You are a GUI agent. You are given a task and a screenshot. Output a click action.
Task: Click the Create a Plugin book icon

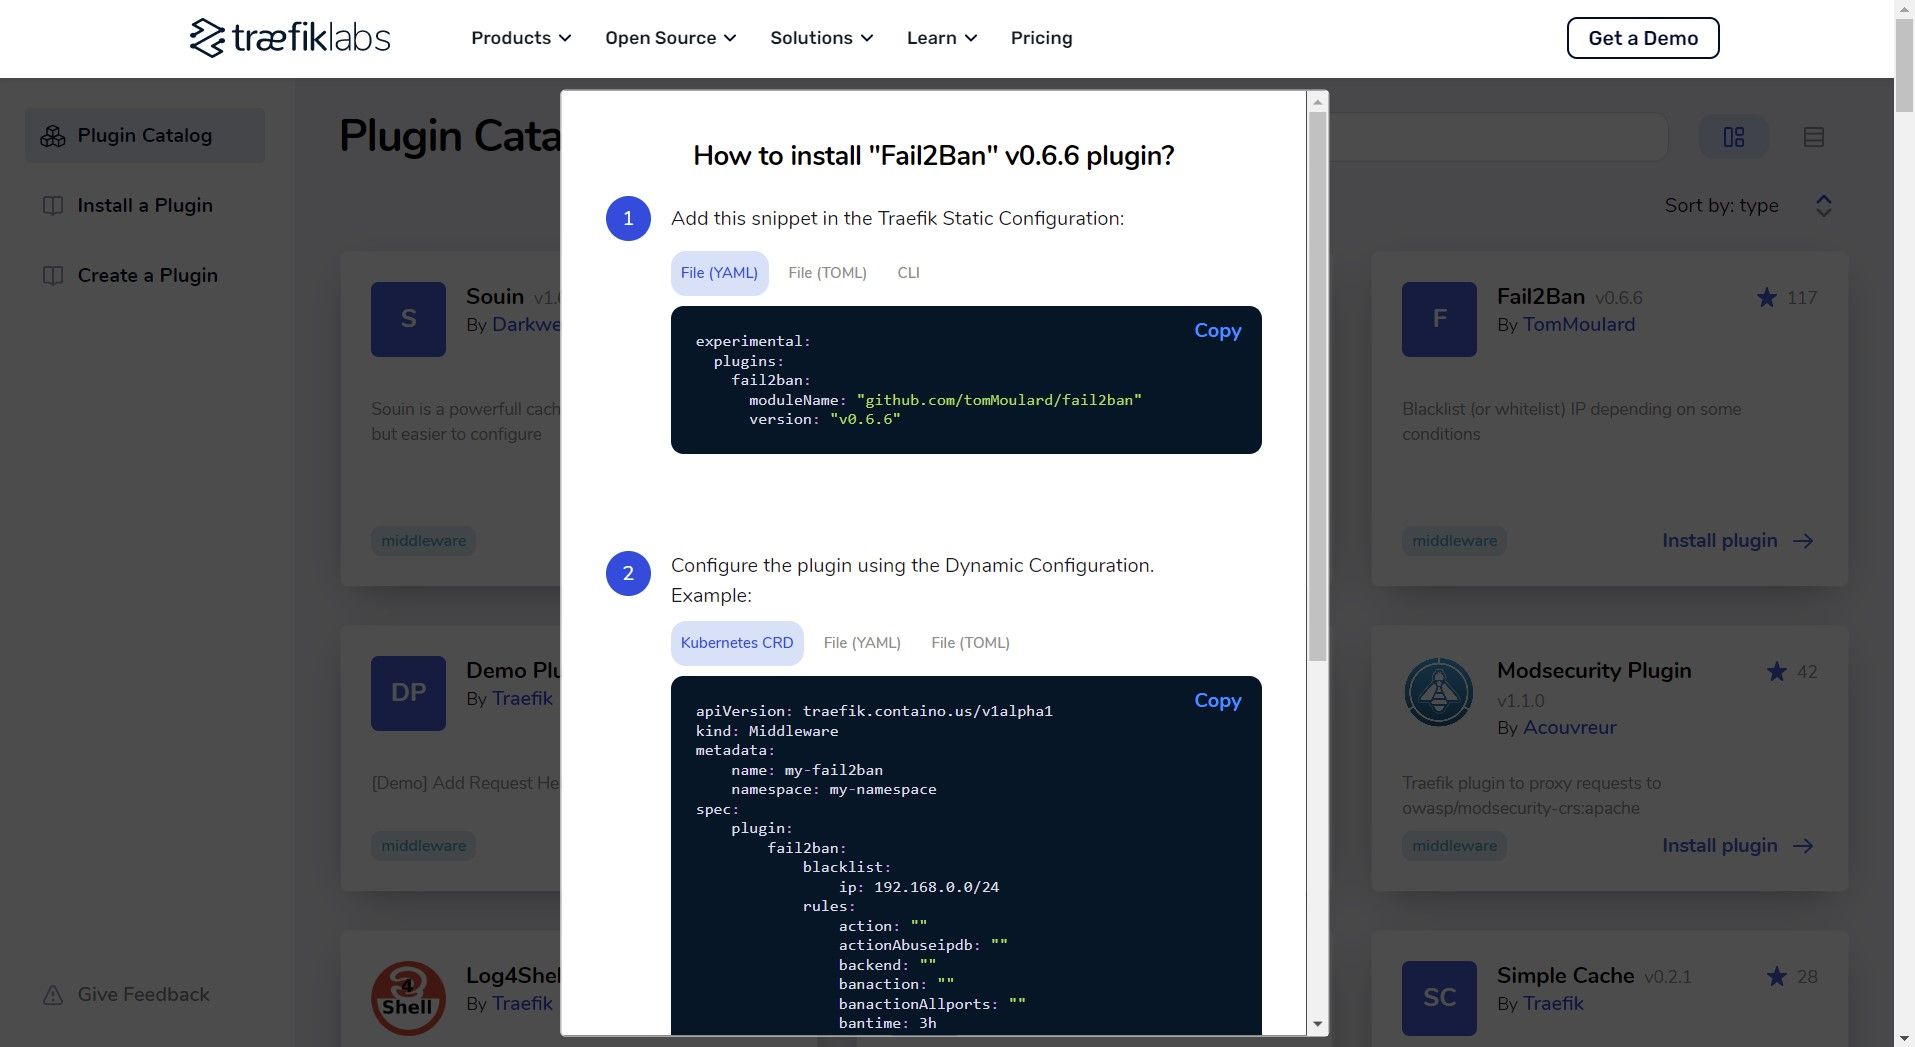[53, 276]
